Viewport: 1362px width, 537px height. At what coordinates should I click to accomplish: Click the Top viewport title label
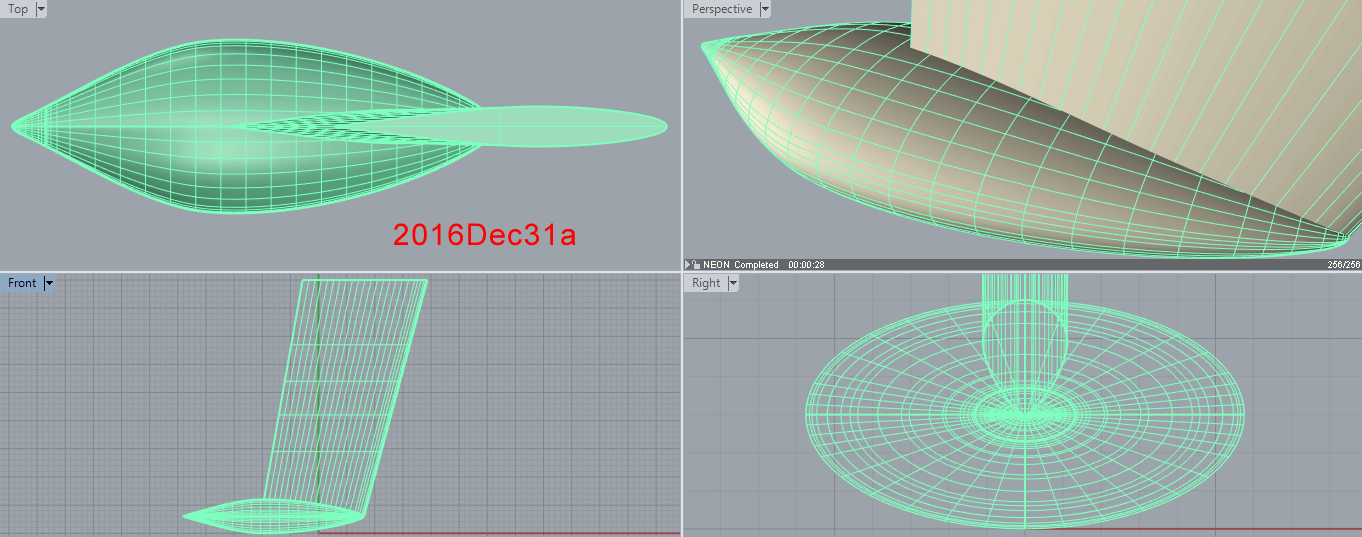[18, 9]
